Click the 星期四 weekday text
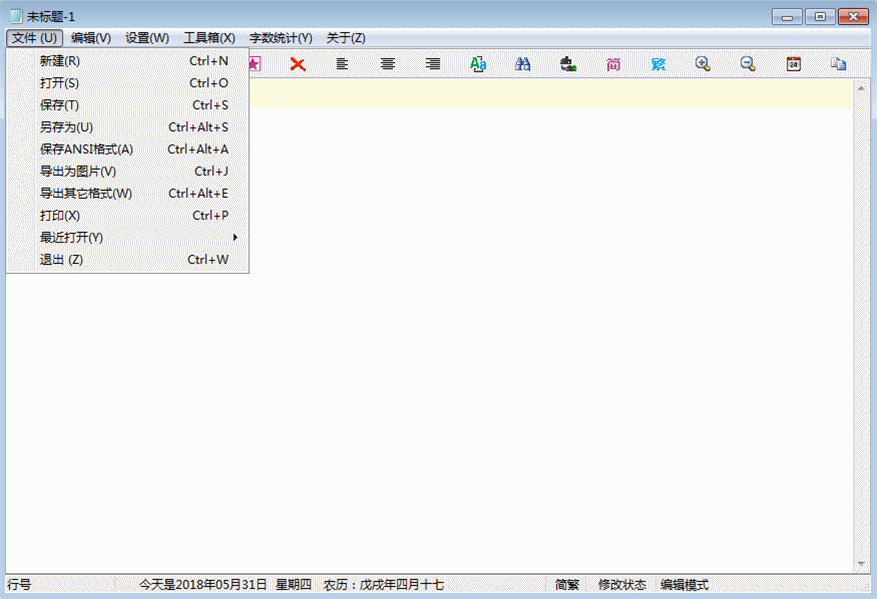The image size is (877, 599). click(x=294, y=584)
